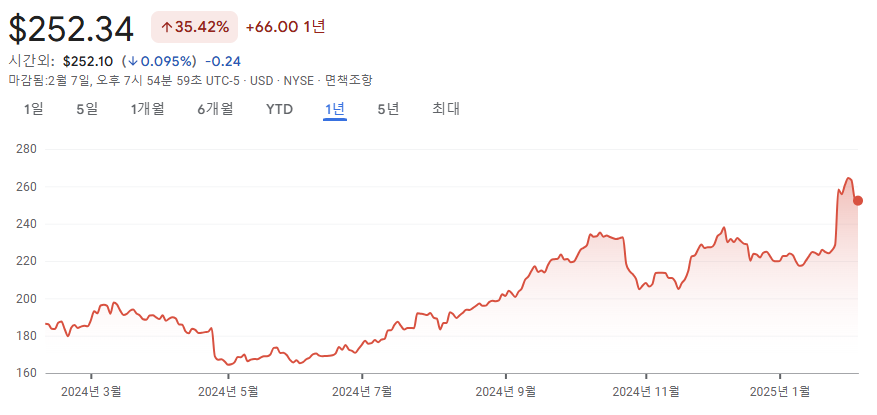This screenshot has width=877, height=415.
Task: Click the NYSE exchange text
Action: click(x=299, y=81)
